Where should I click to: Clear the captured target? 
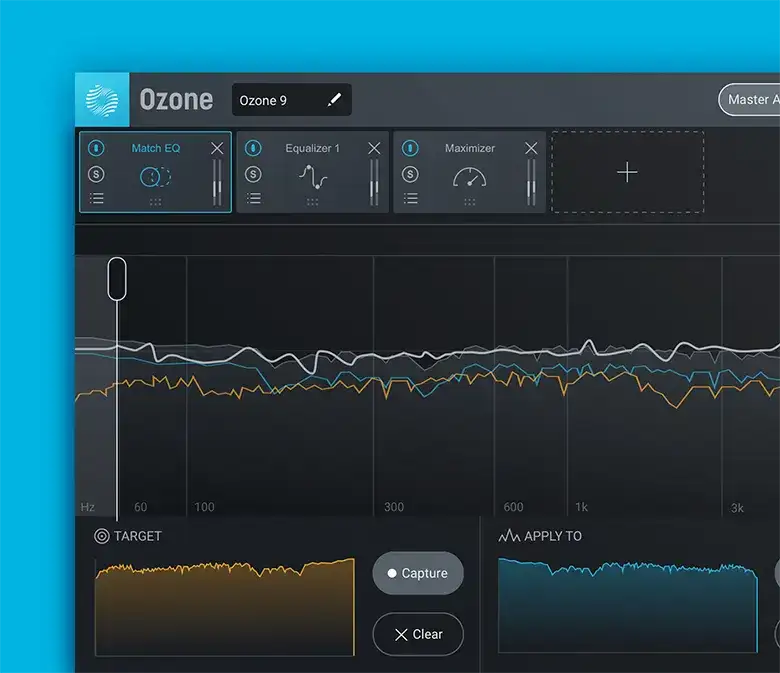418,634
